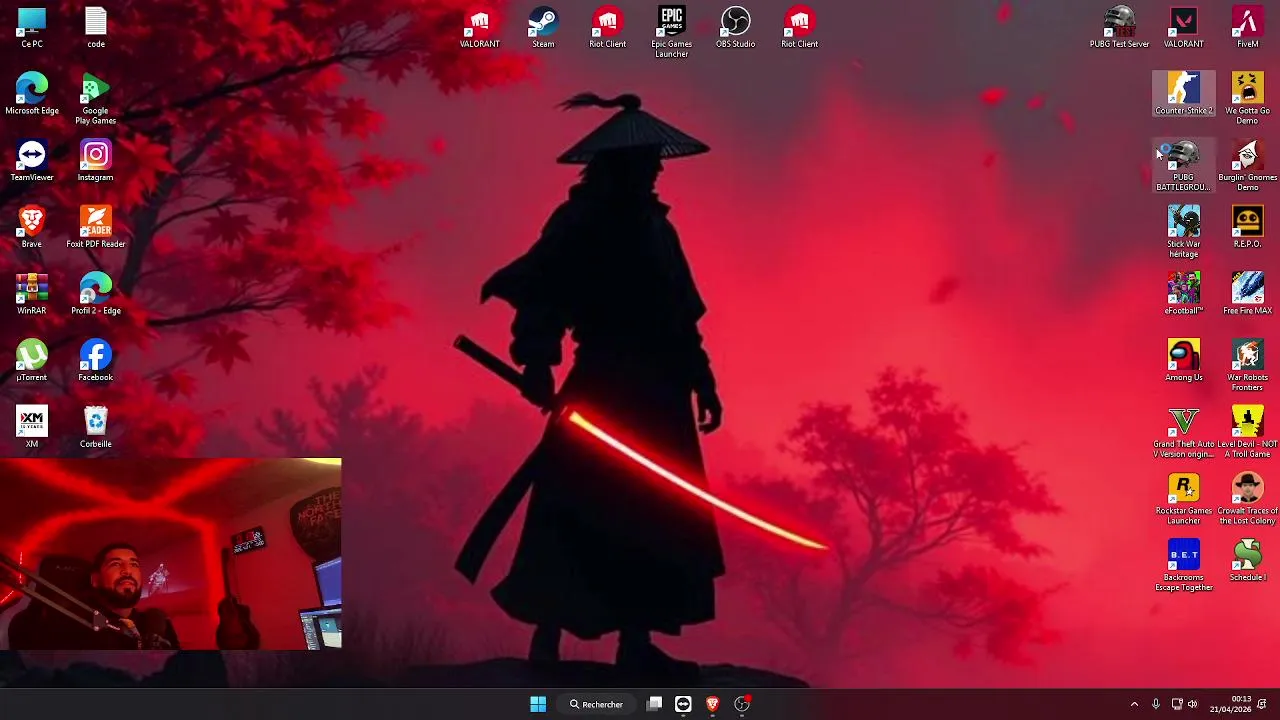This screenshot has height=720, width=1280.
Task: Launch Schedule I desktop icon
Action: (x=1248, y=562)
